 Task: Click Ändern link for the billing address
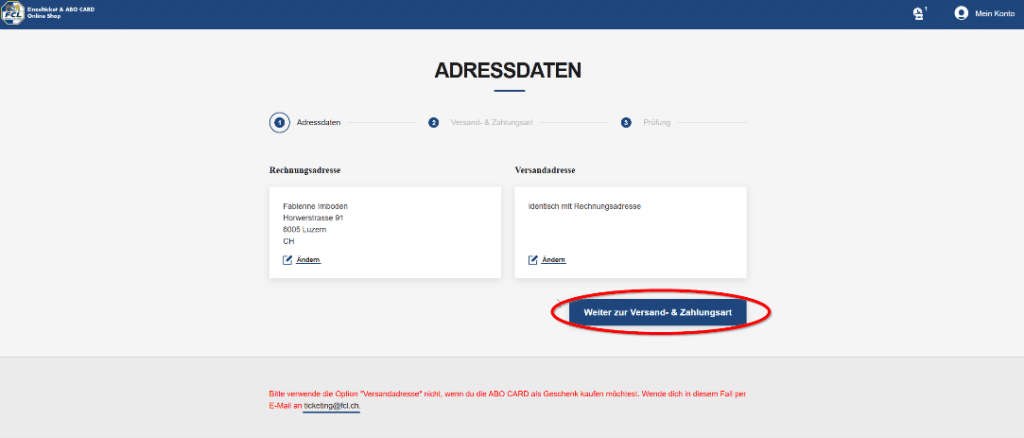pos(308,260)
